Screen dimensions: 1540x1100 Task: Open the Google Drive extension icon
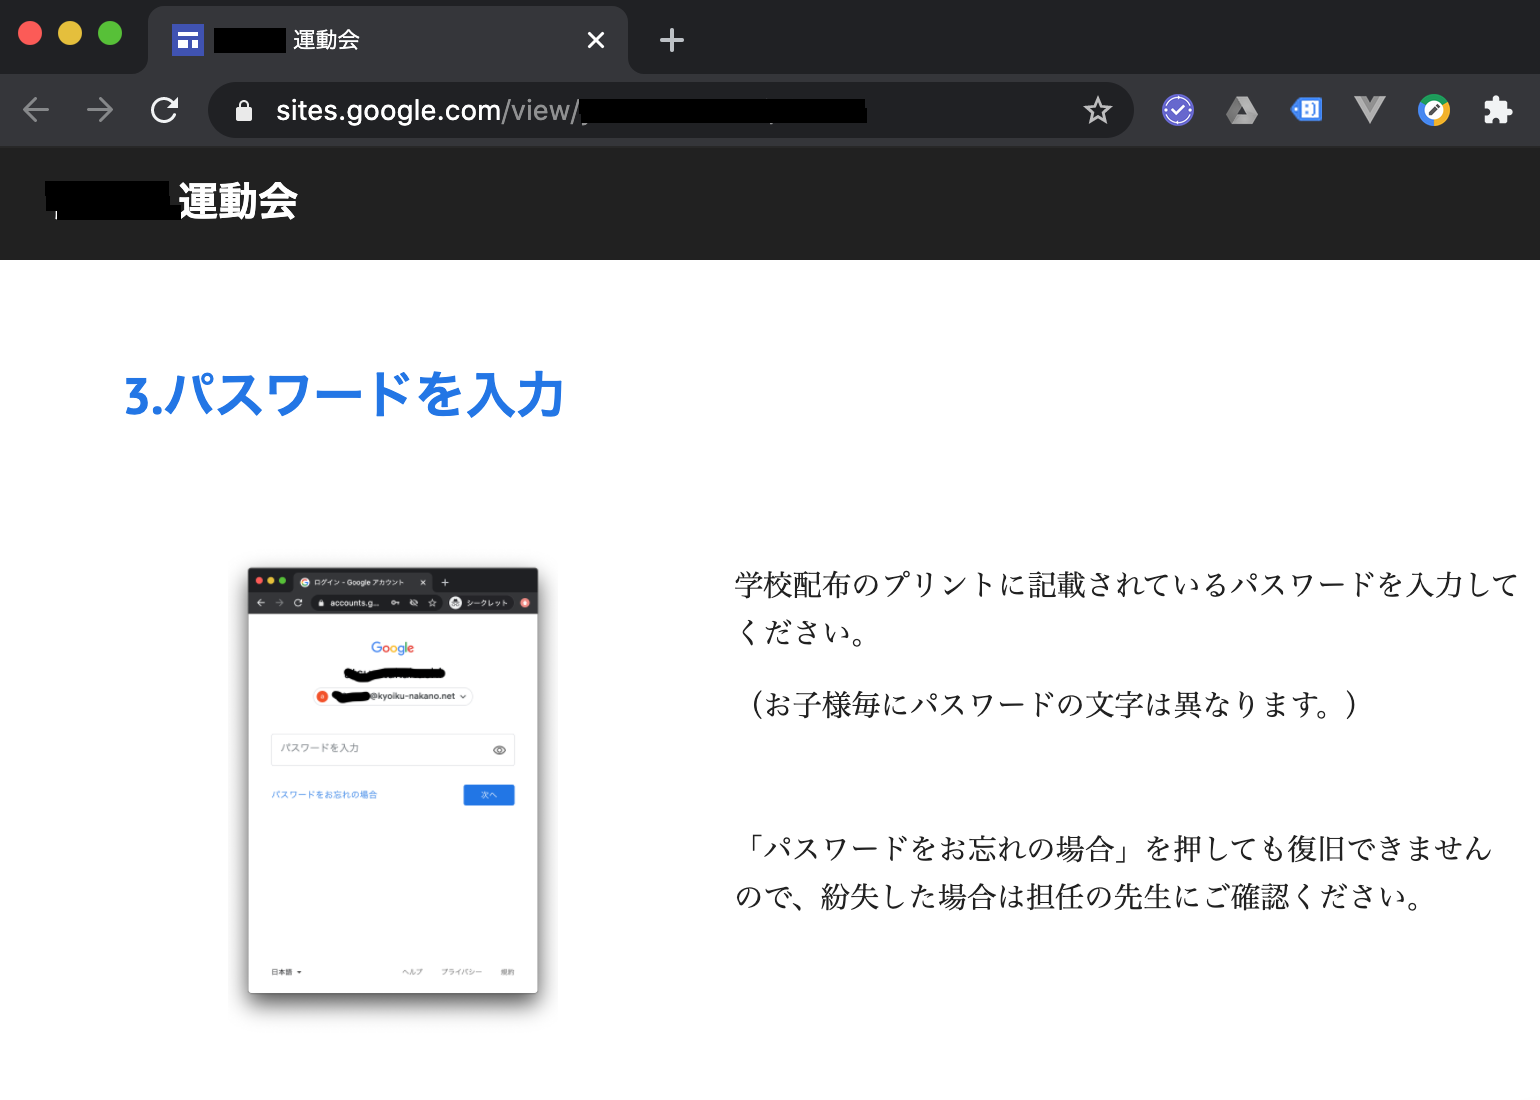1241,110
